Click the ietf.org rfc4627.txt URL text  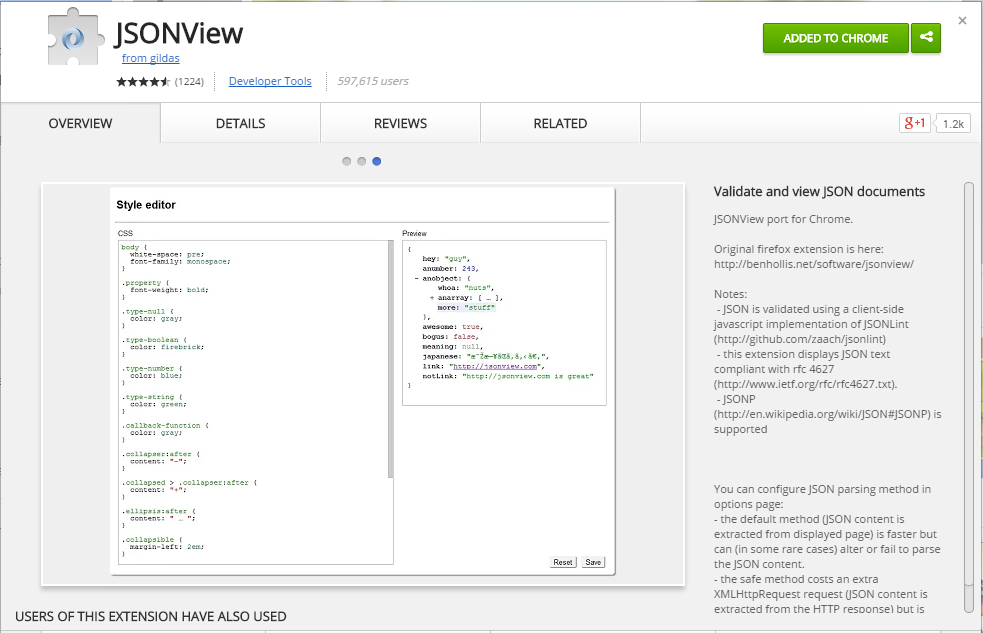(x=806, y=385)
